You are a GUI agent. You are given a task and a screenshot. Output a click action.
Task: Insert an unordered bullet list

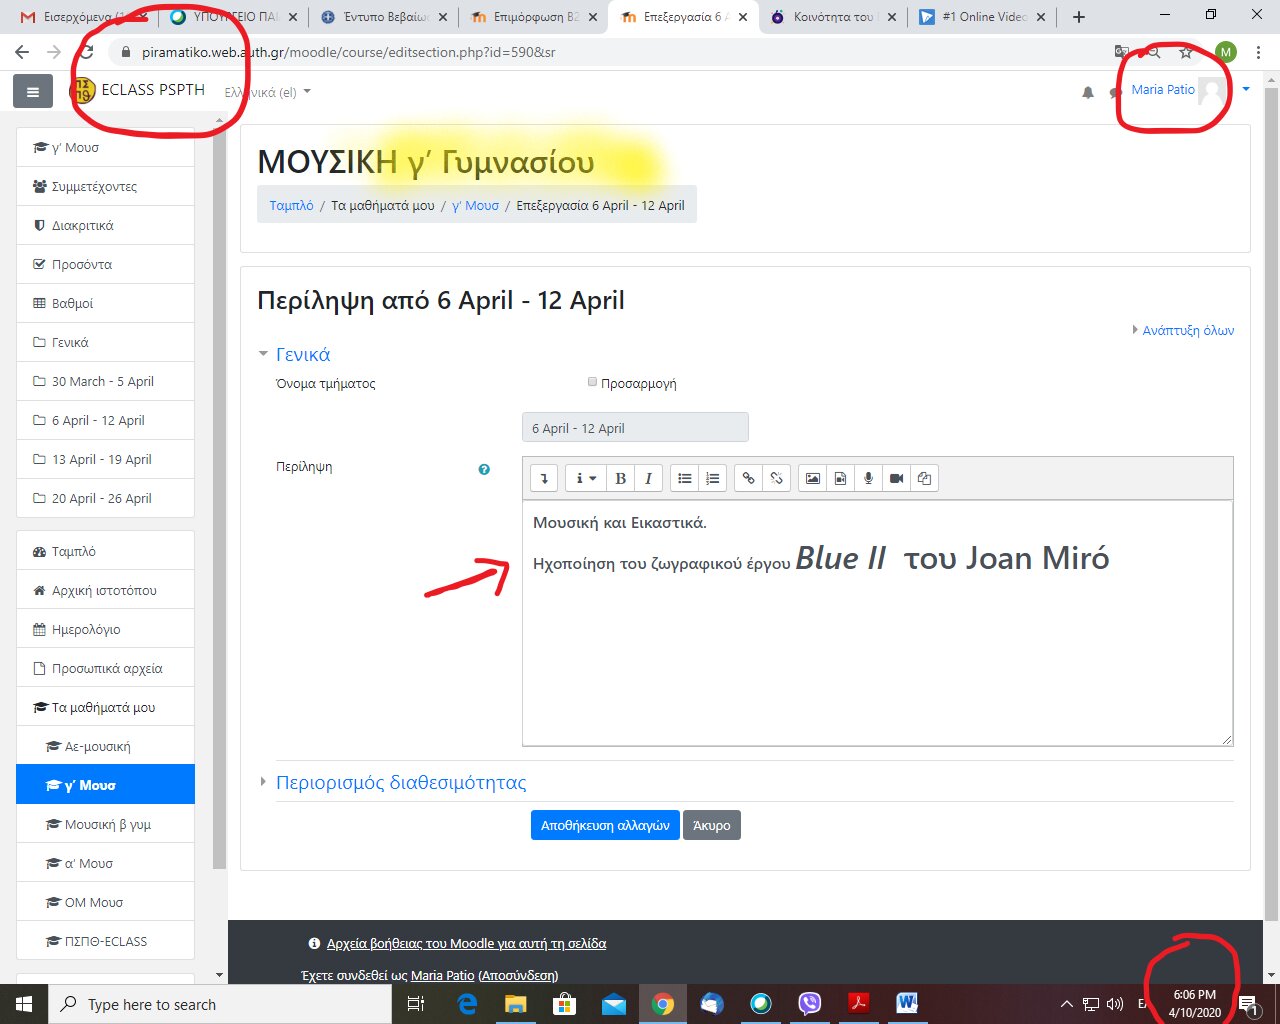[685, 478]
